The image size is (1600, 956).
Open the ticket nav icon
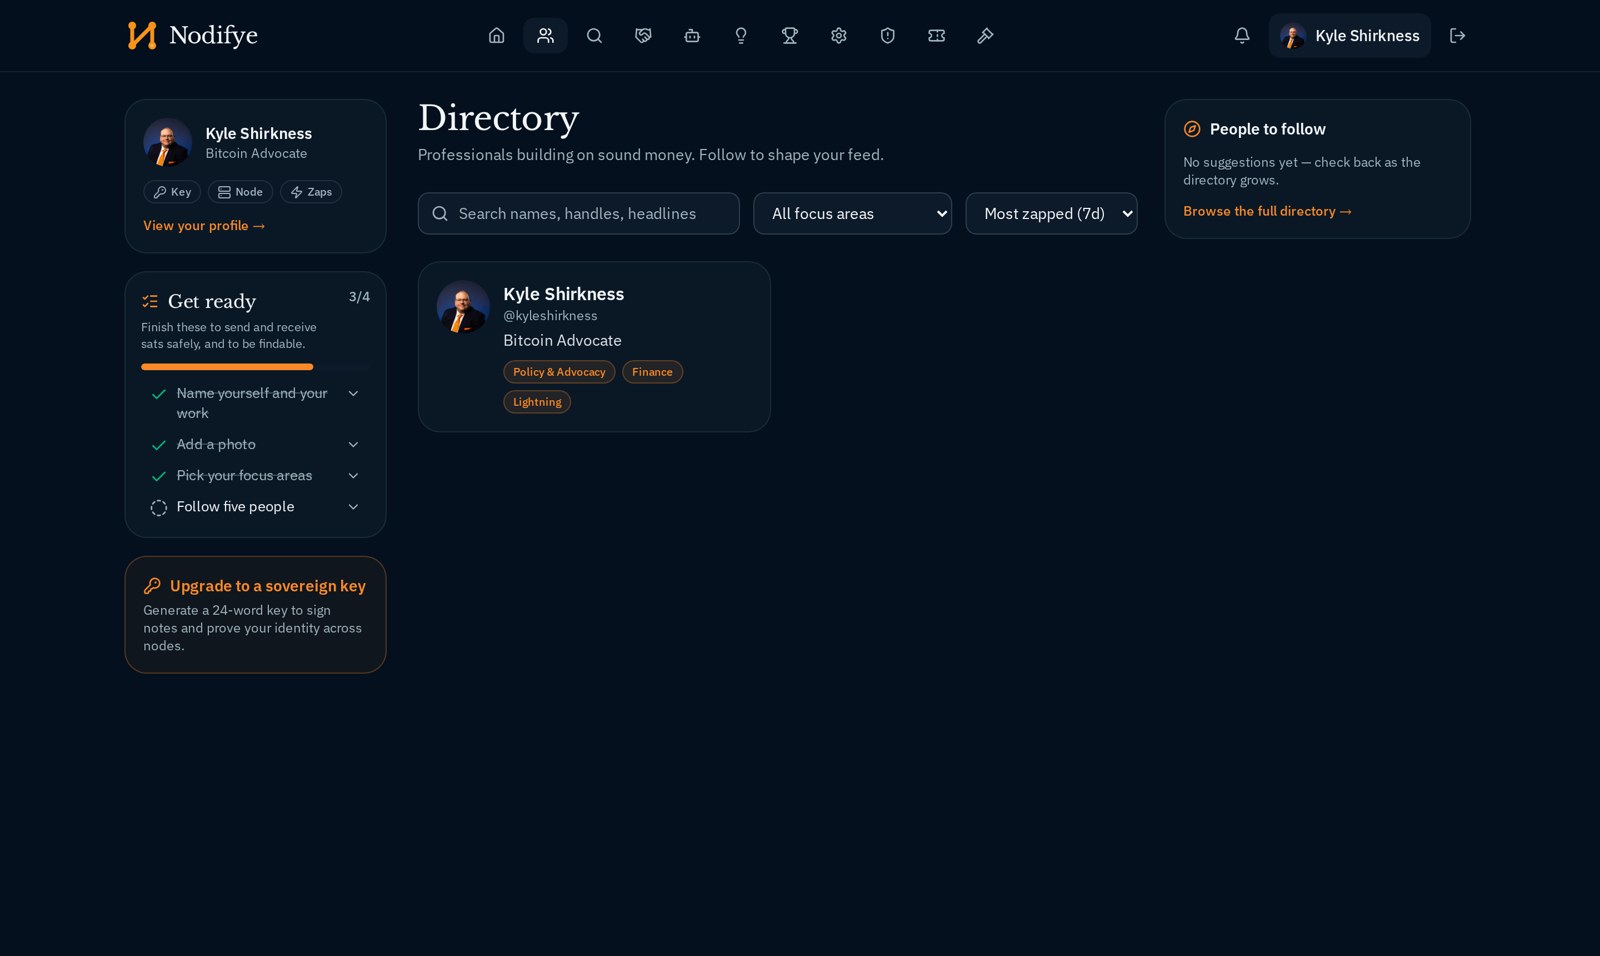(x=937, y=36)
